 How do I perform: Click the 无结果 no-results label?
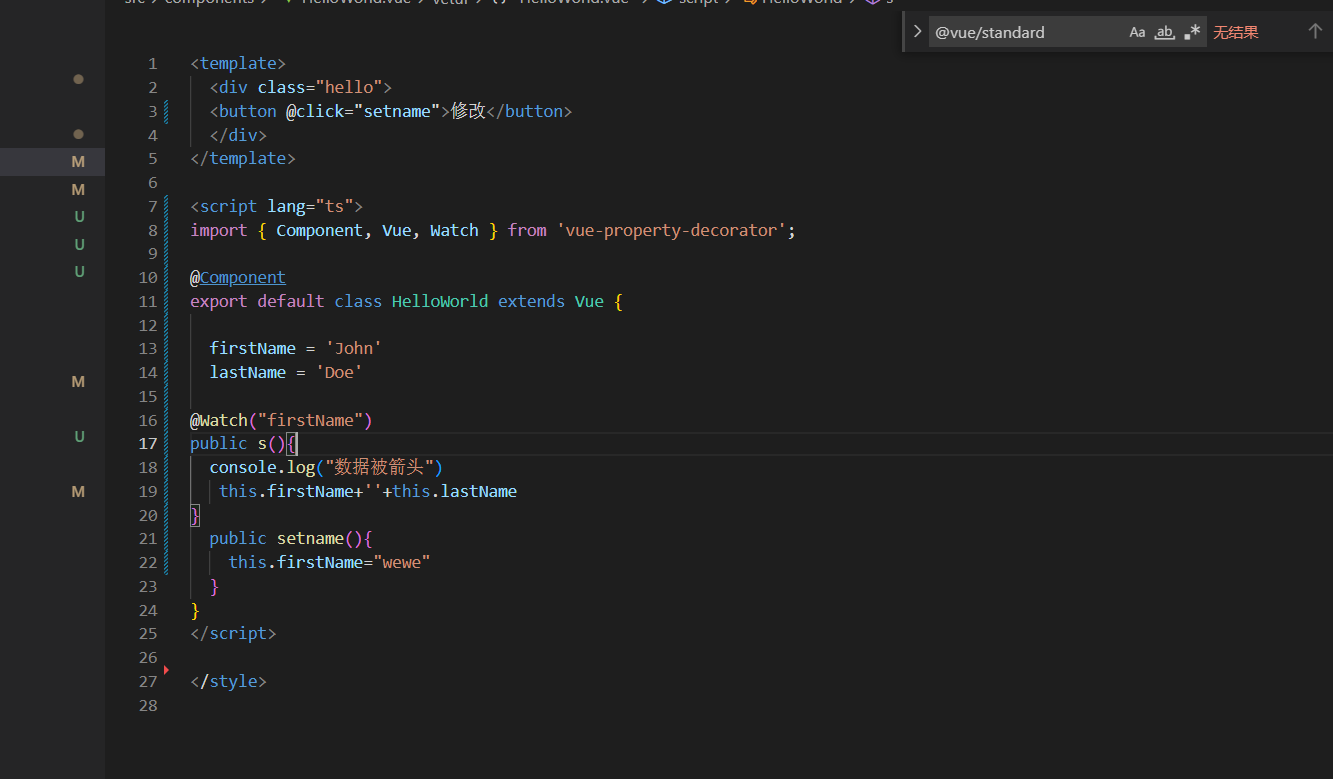1235,32
